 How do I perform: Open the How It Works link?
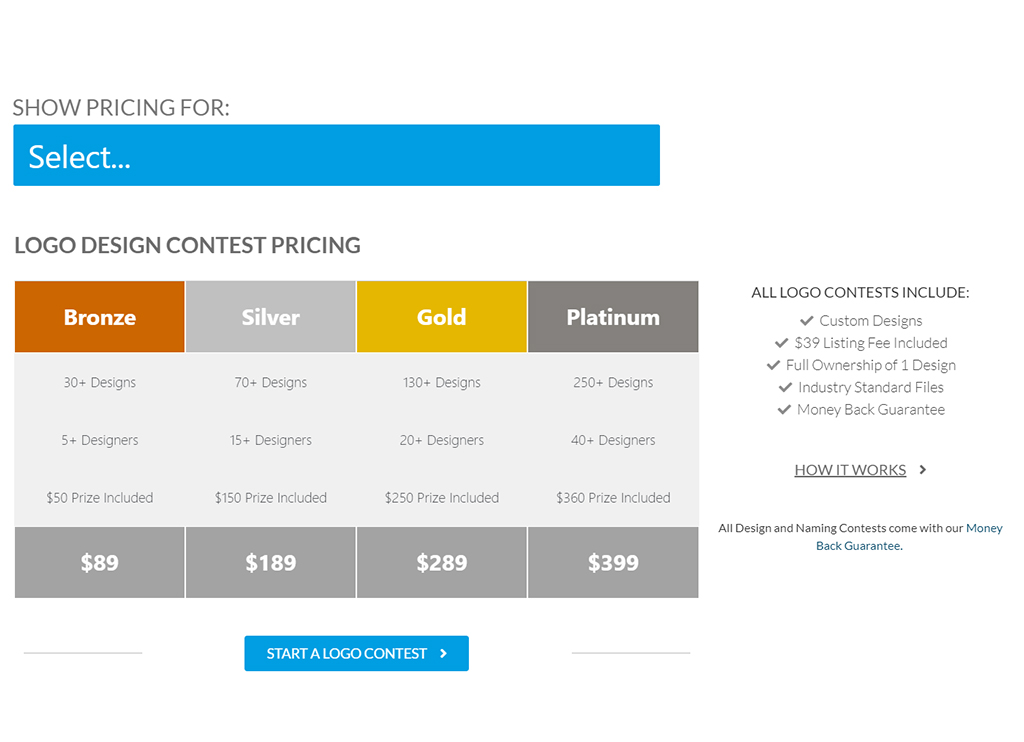click(850, 470)
